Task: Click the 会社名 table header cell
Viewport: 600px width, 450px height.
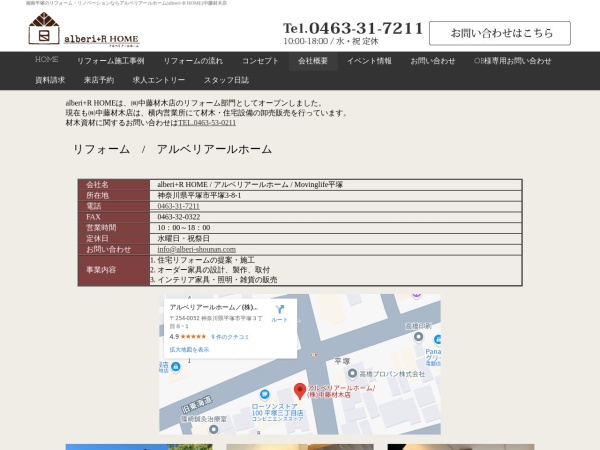Action: tap(114, 185)
